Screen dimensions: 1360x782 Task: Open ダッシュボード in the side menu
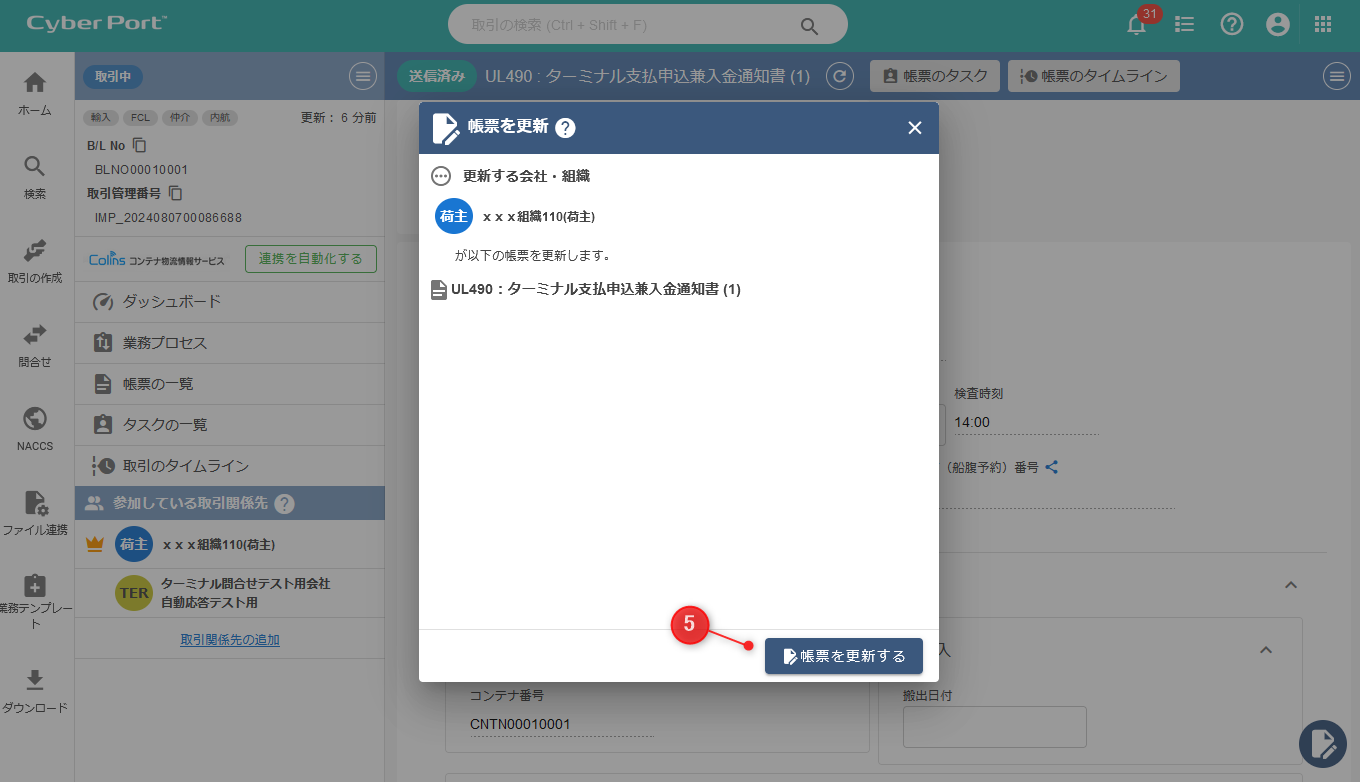[x=171, y=302]
